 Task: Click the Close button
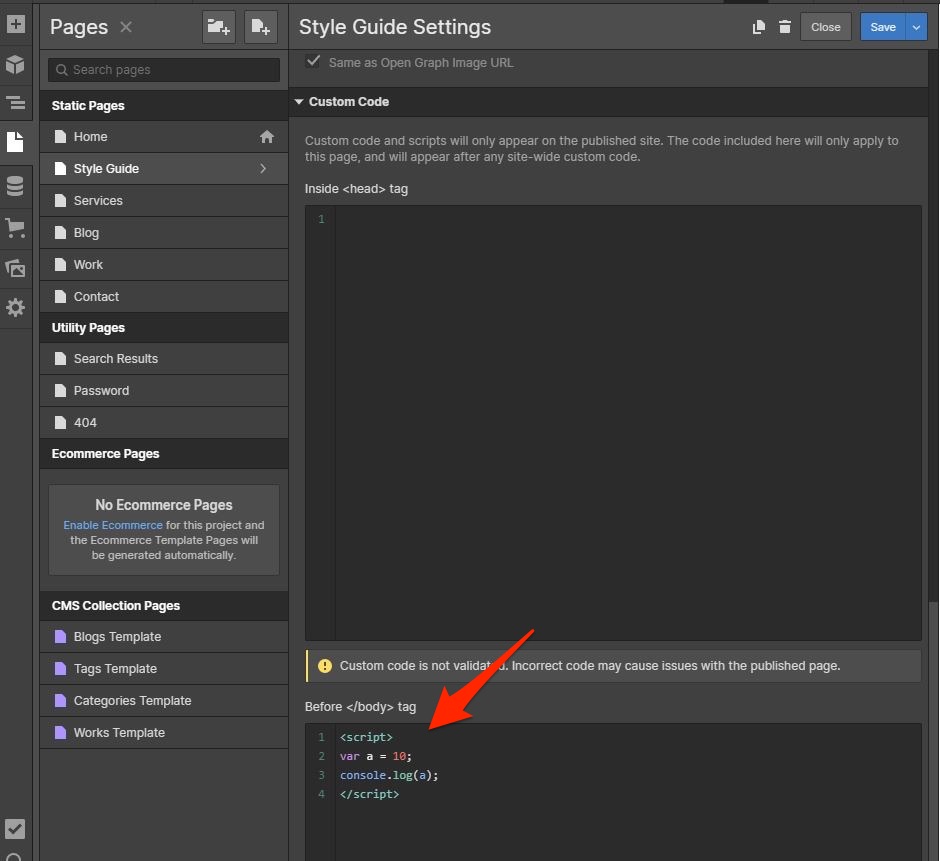(825, 27)
